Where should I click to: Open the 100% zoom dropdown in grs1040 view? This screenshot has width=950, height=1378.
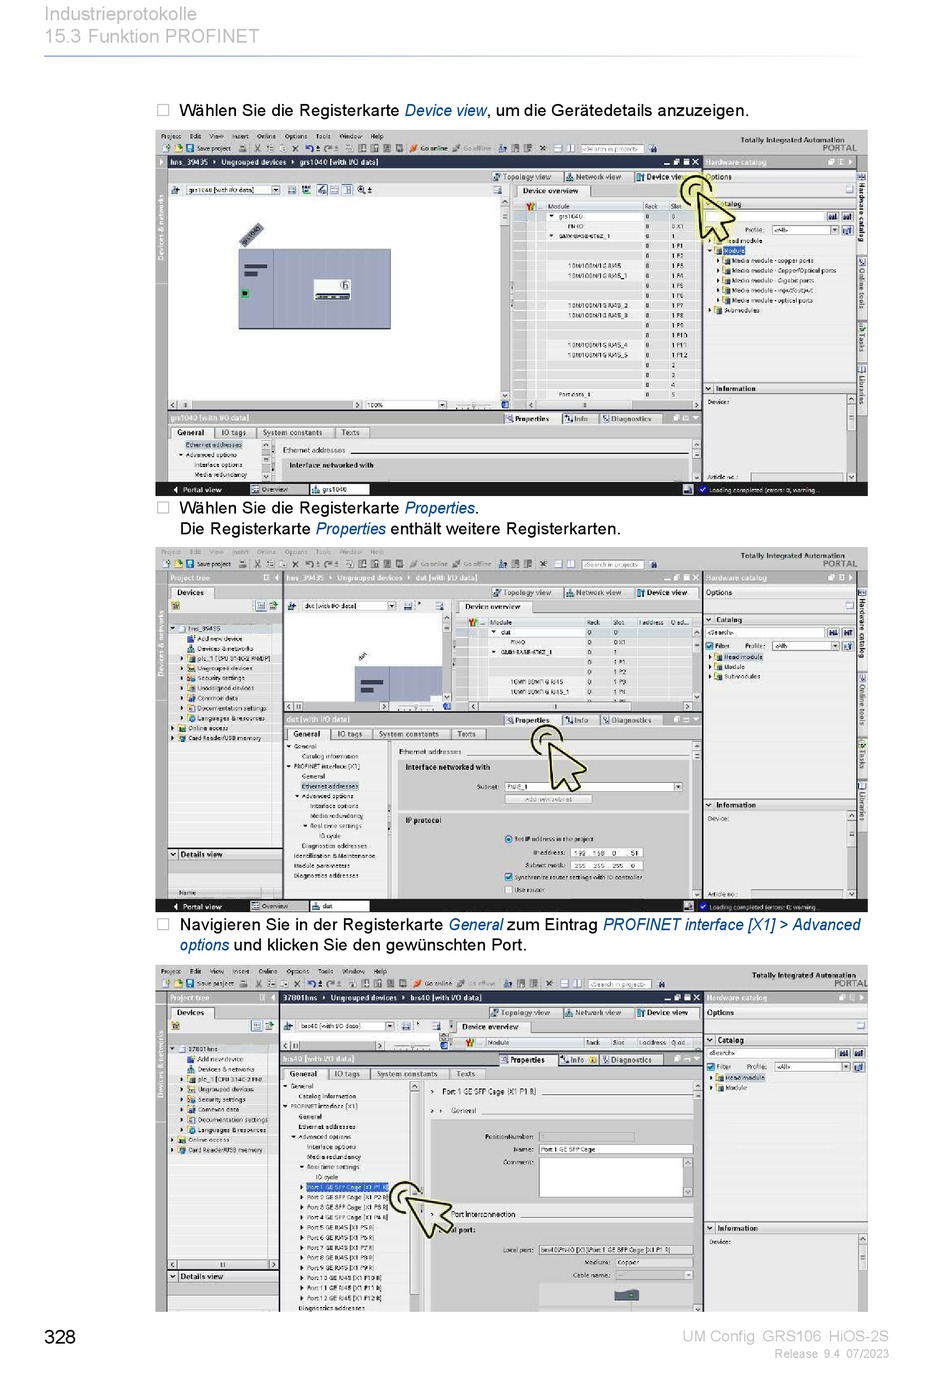point(442,405)
